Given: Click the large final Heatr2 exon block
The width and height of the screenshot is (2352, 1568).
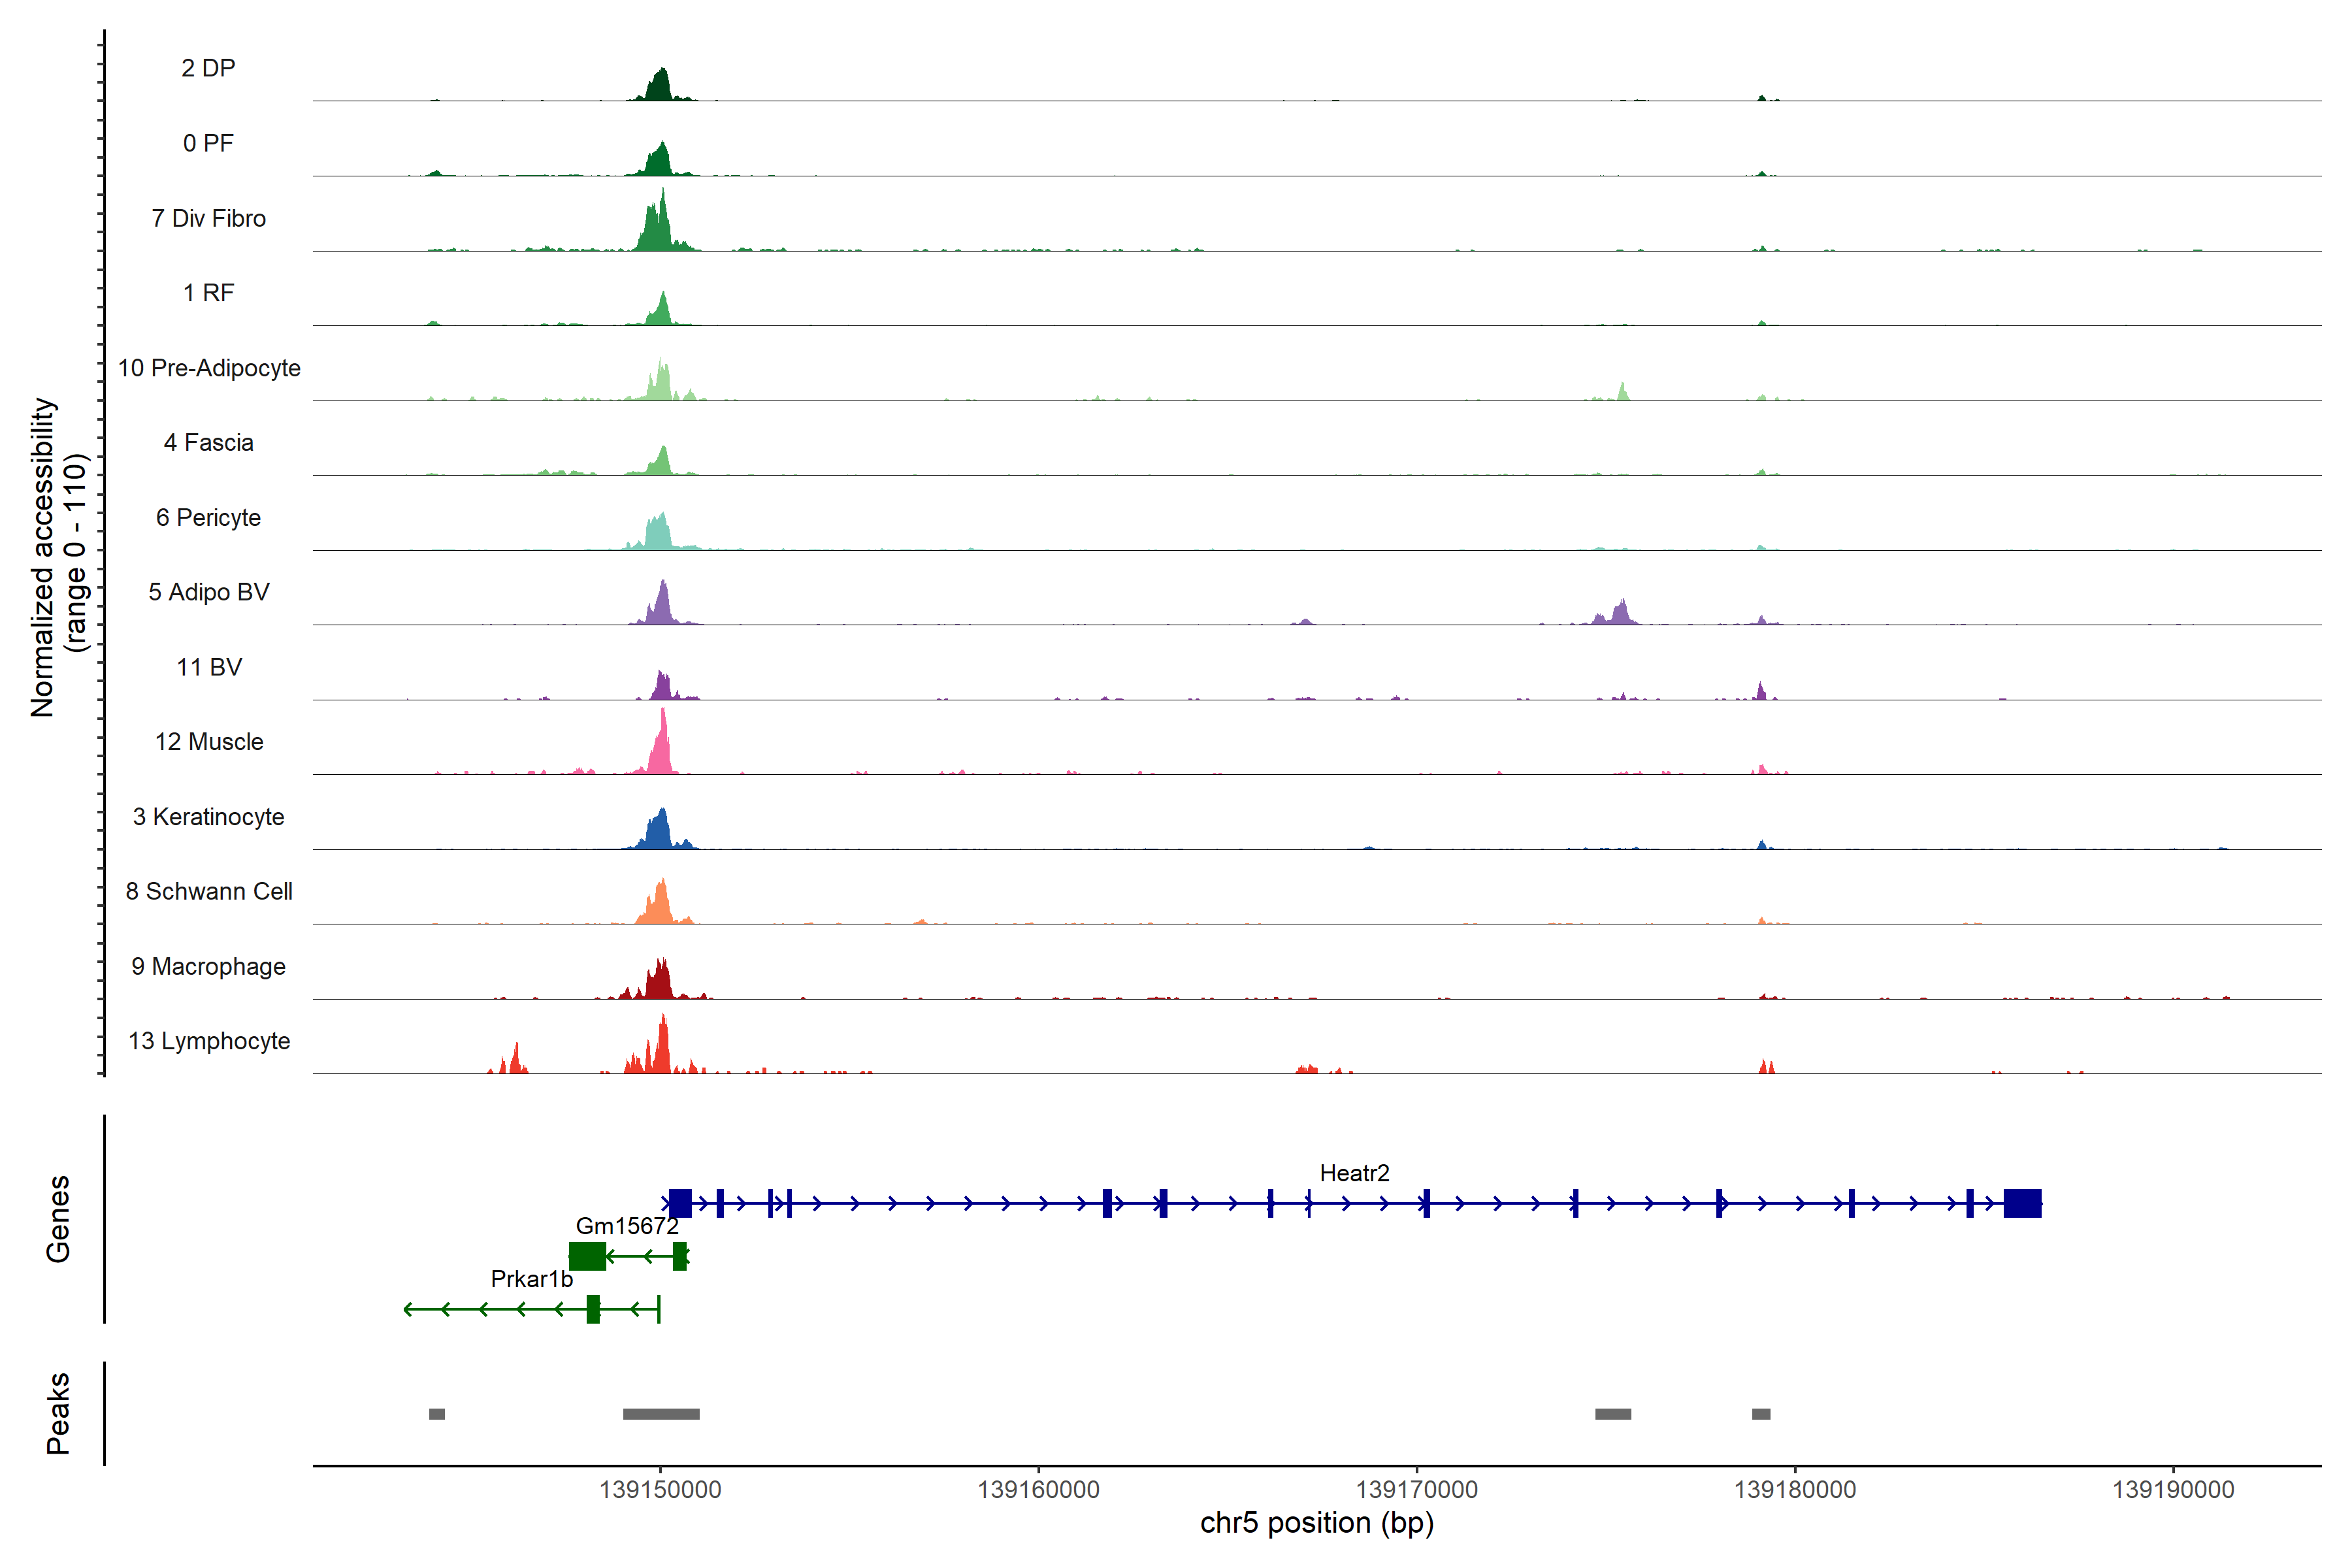Looking at the screenshot, I should click(2022, 1203).
